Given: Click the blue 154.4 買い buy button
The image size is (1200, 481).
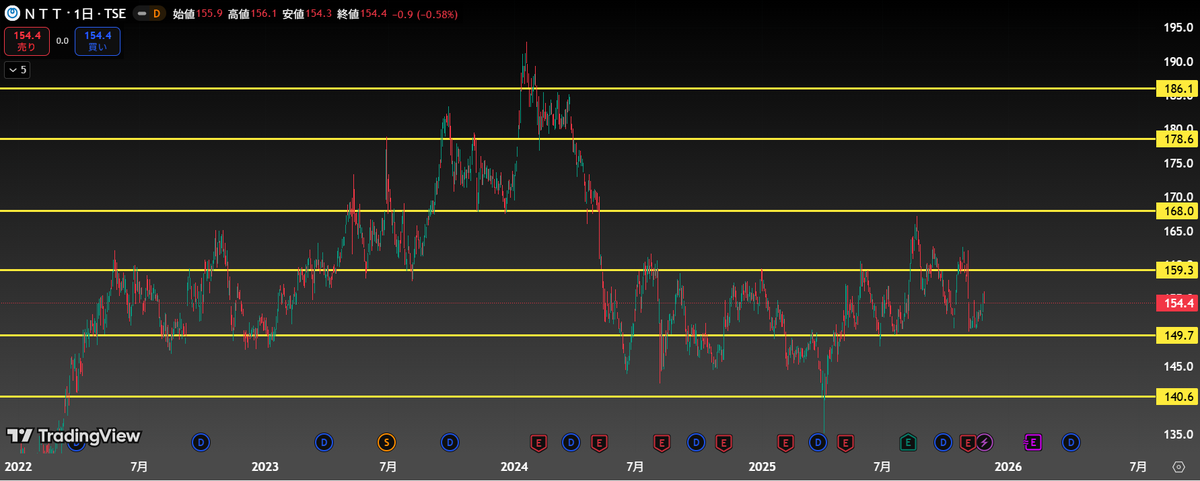Looking at the screenshot, I should [x=98, y=41].
